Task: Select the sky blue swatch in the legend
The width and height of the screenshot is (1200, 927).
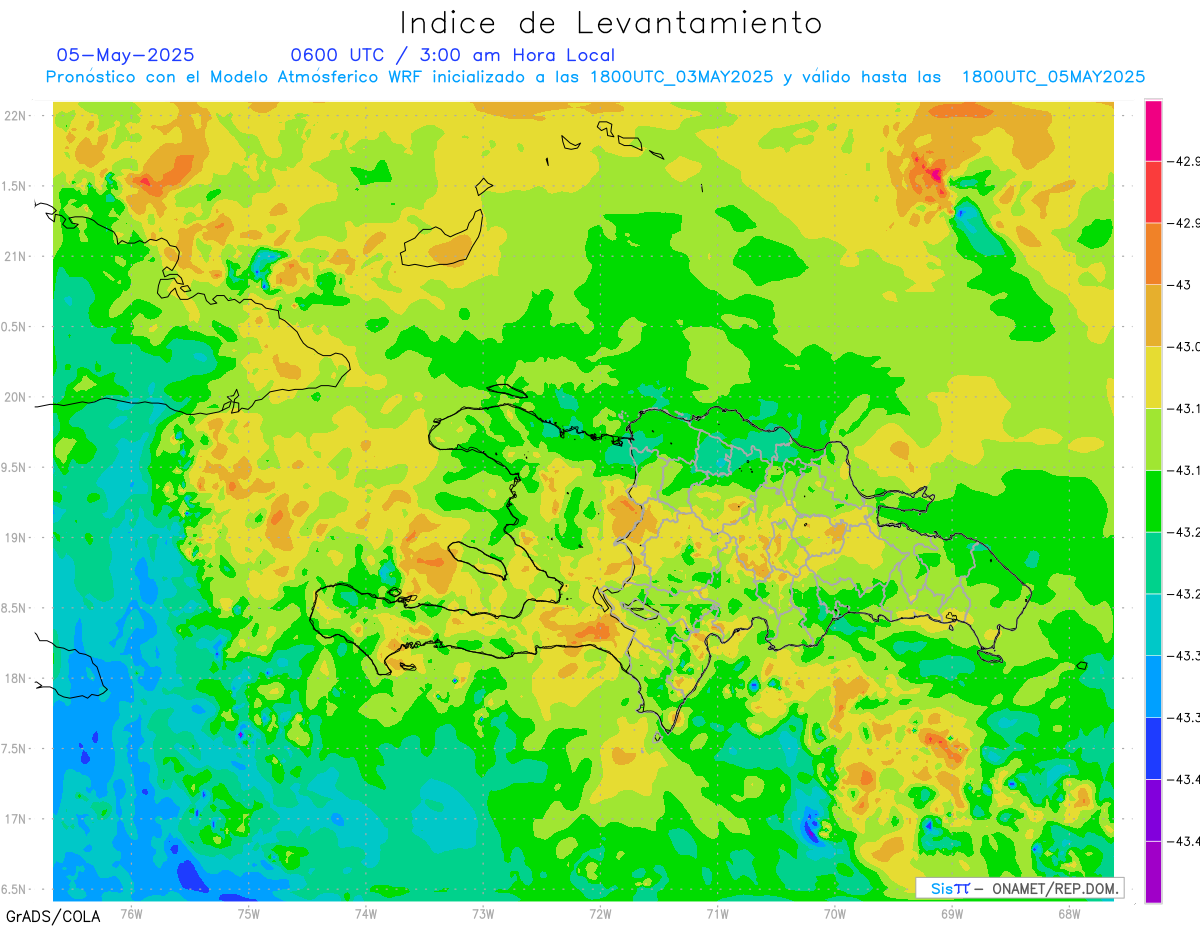Action: [1153, 686]
